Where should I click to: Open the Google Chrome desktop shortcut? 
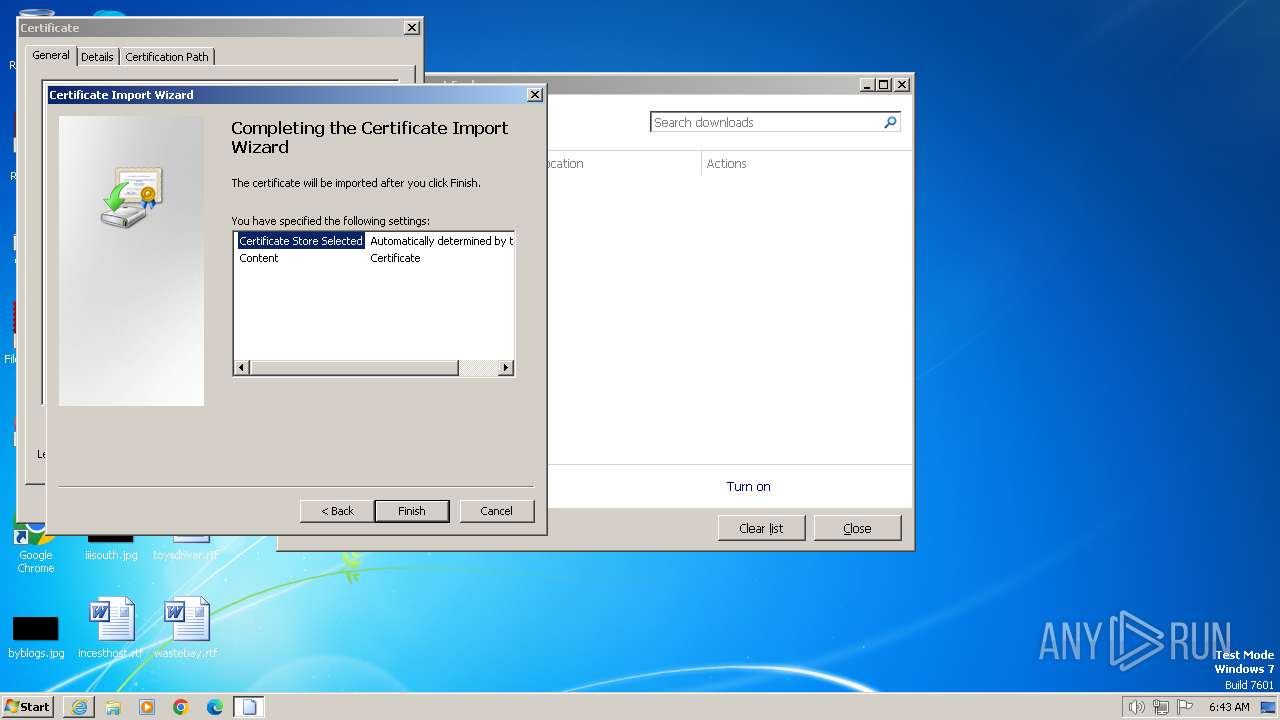pos(35,545)
